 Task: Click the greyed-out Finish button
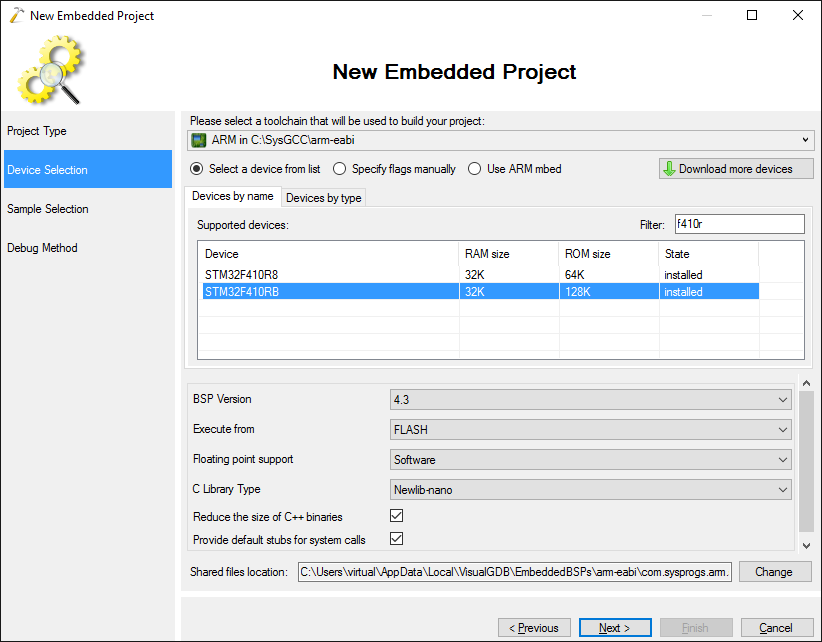pyautogui.click(x=696, y=628)
